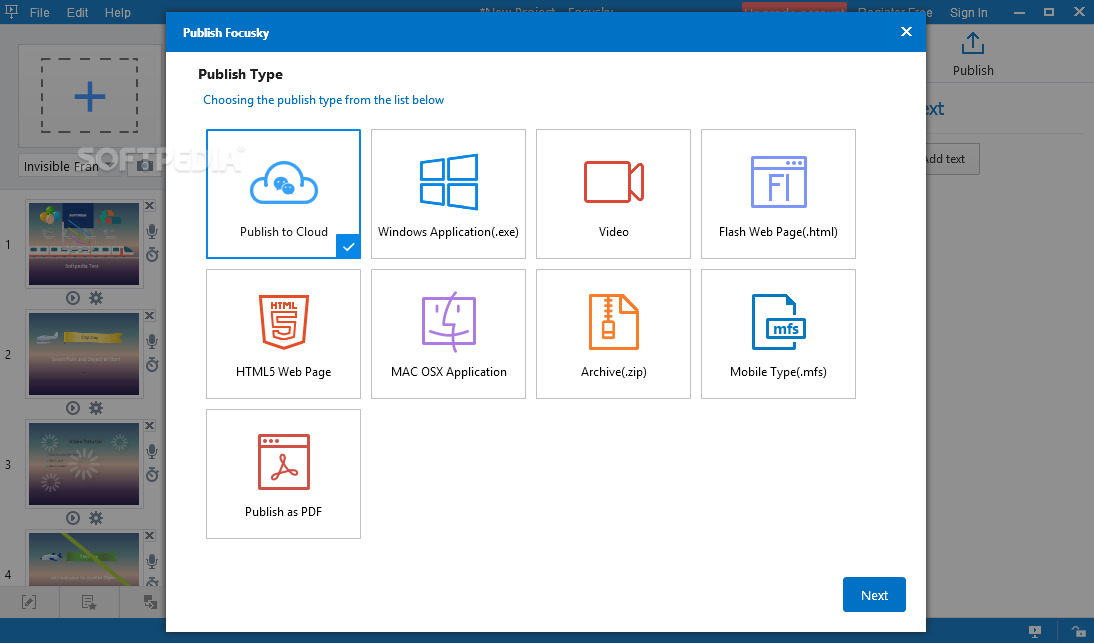Play slide 3 preview
The height and width of the screenshot is (643, 1094).
(x=73, y=518)
